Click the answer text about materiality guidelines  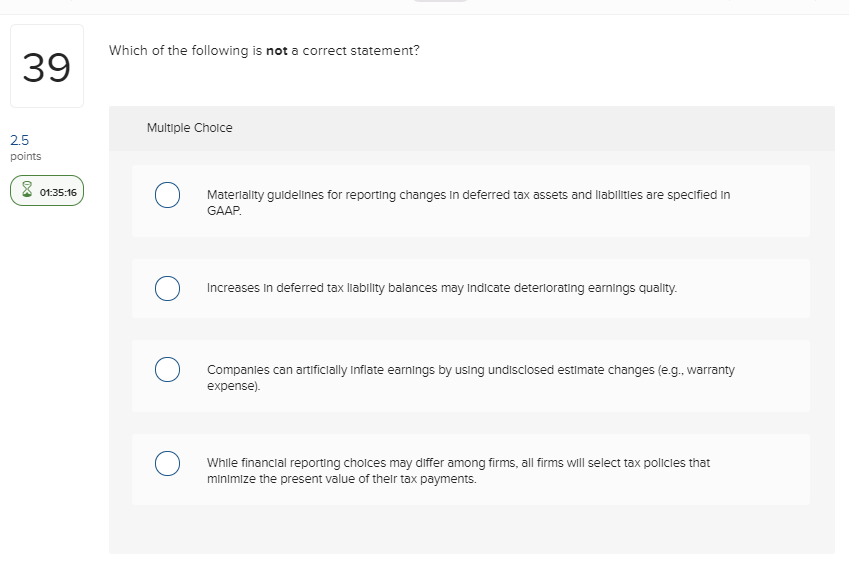[467, 195]
